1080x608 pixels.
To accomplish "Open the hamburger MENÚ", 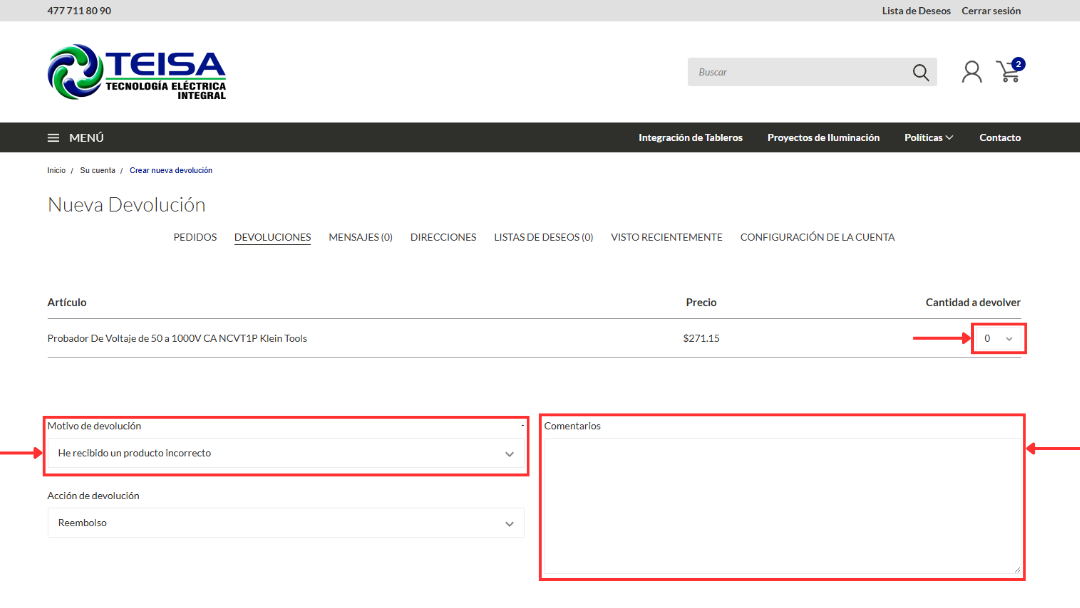I will click(76, 138).
